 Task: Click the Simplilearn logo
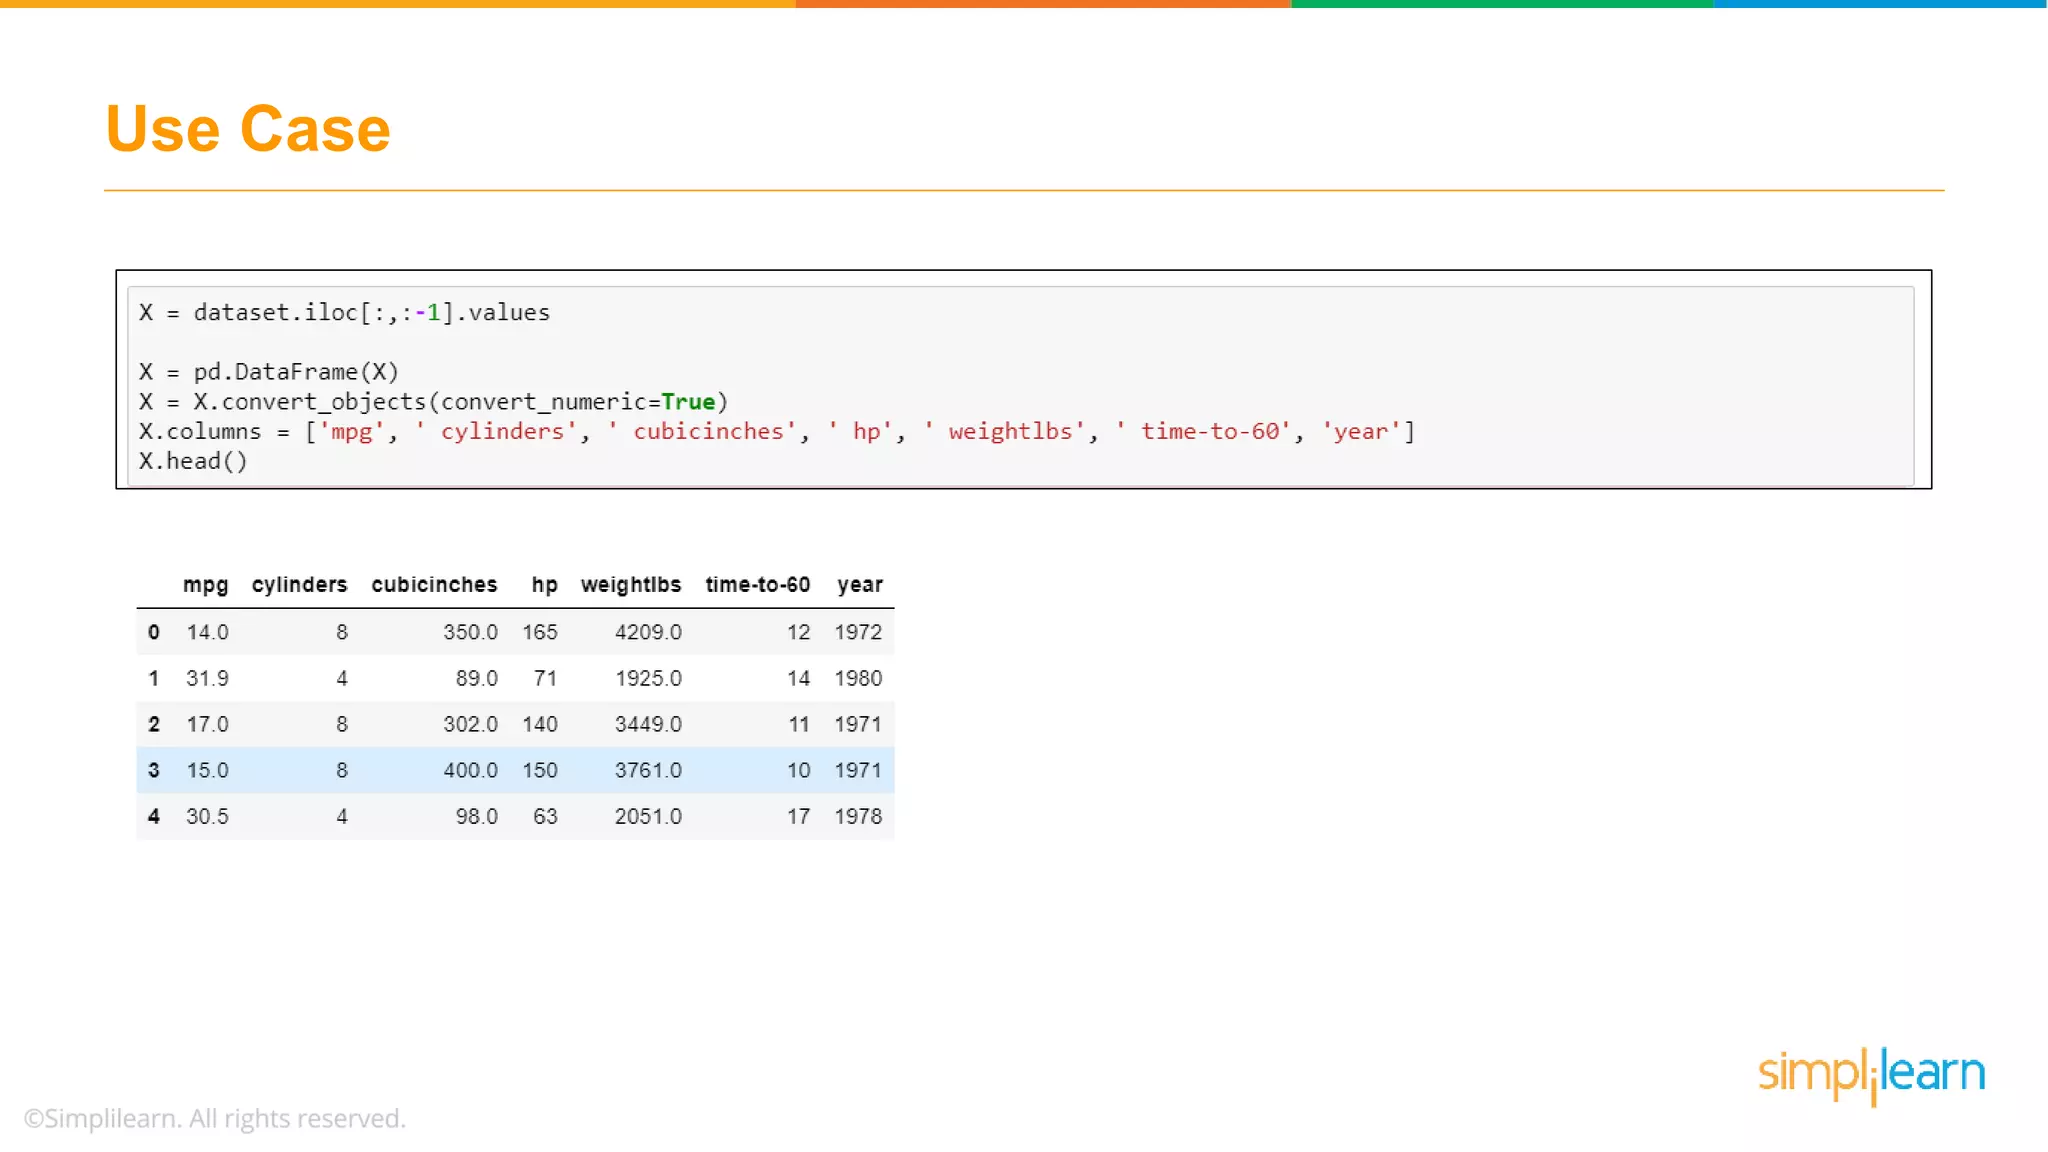(x=1872, y=1075)
